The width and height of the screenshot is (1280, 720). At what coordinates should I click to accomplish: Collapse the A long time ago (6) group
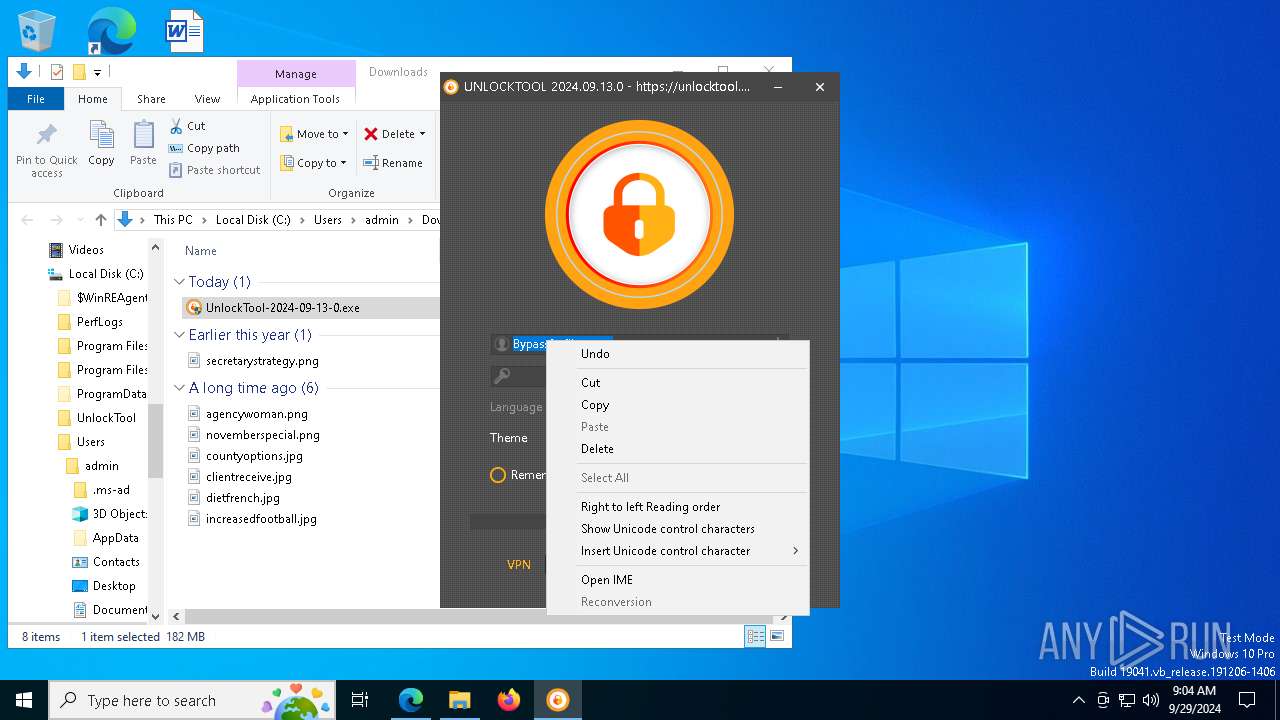[179, 388]
